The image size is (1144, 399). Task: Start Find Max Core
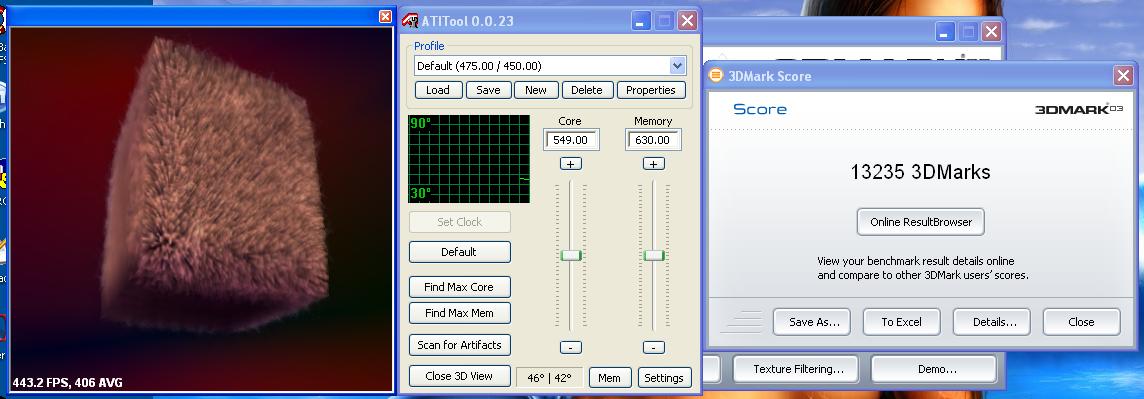(460, 287)
